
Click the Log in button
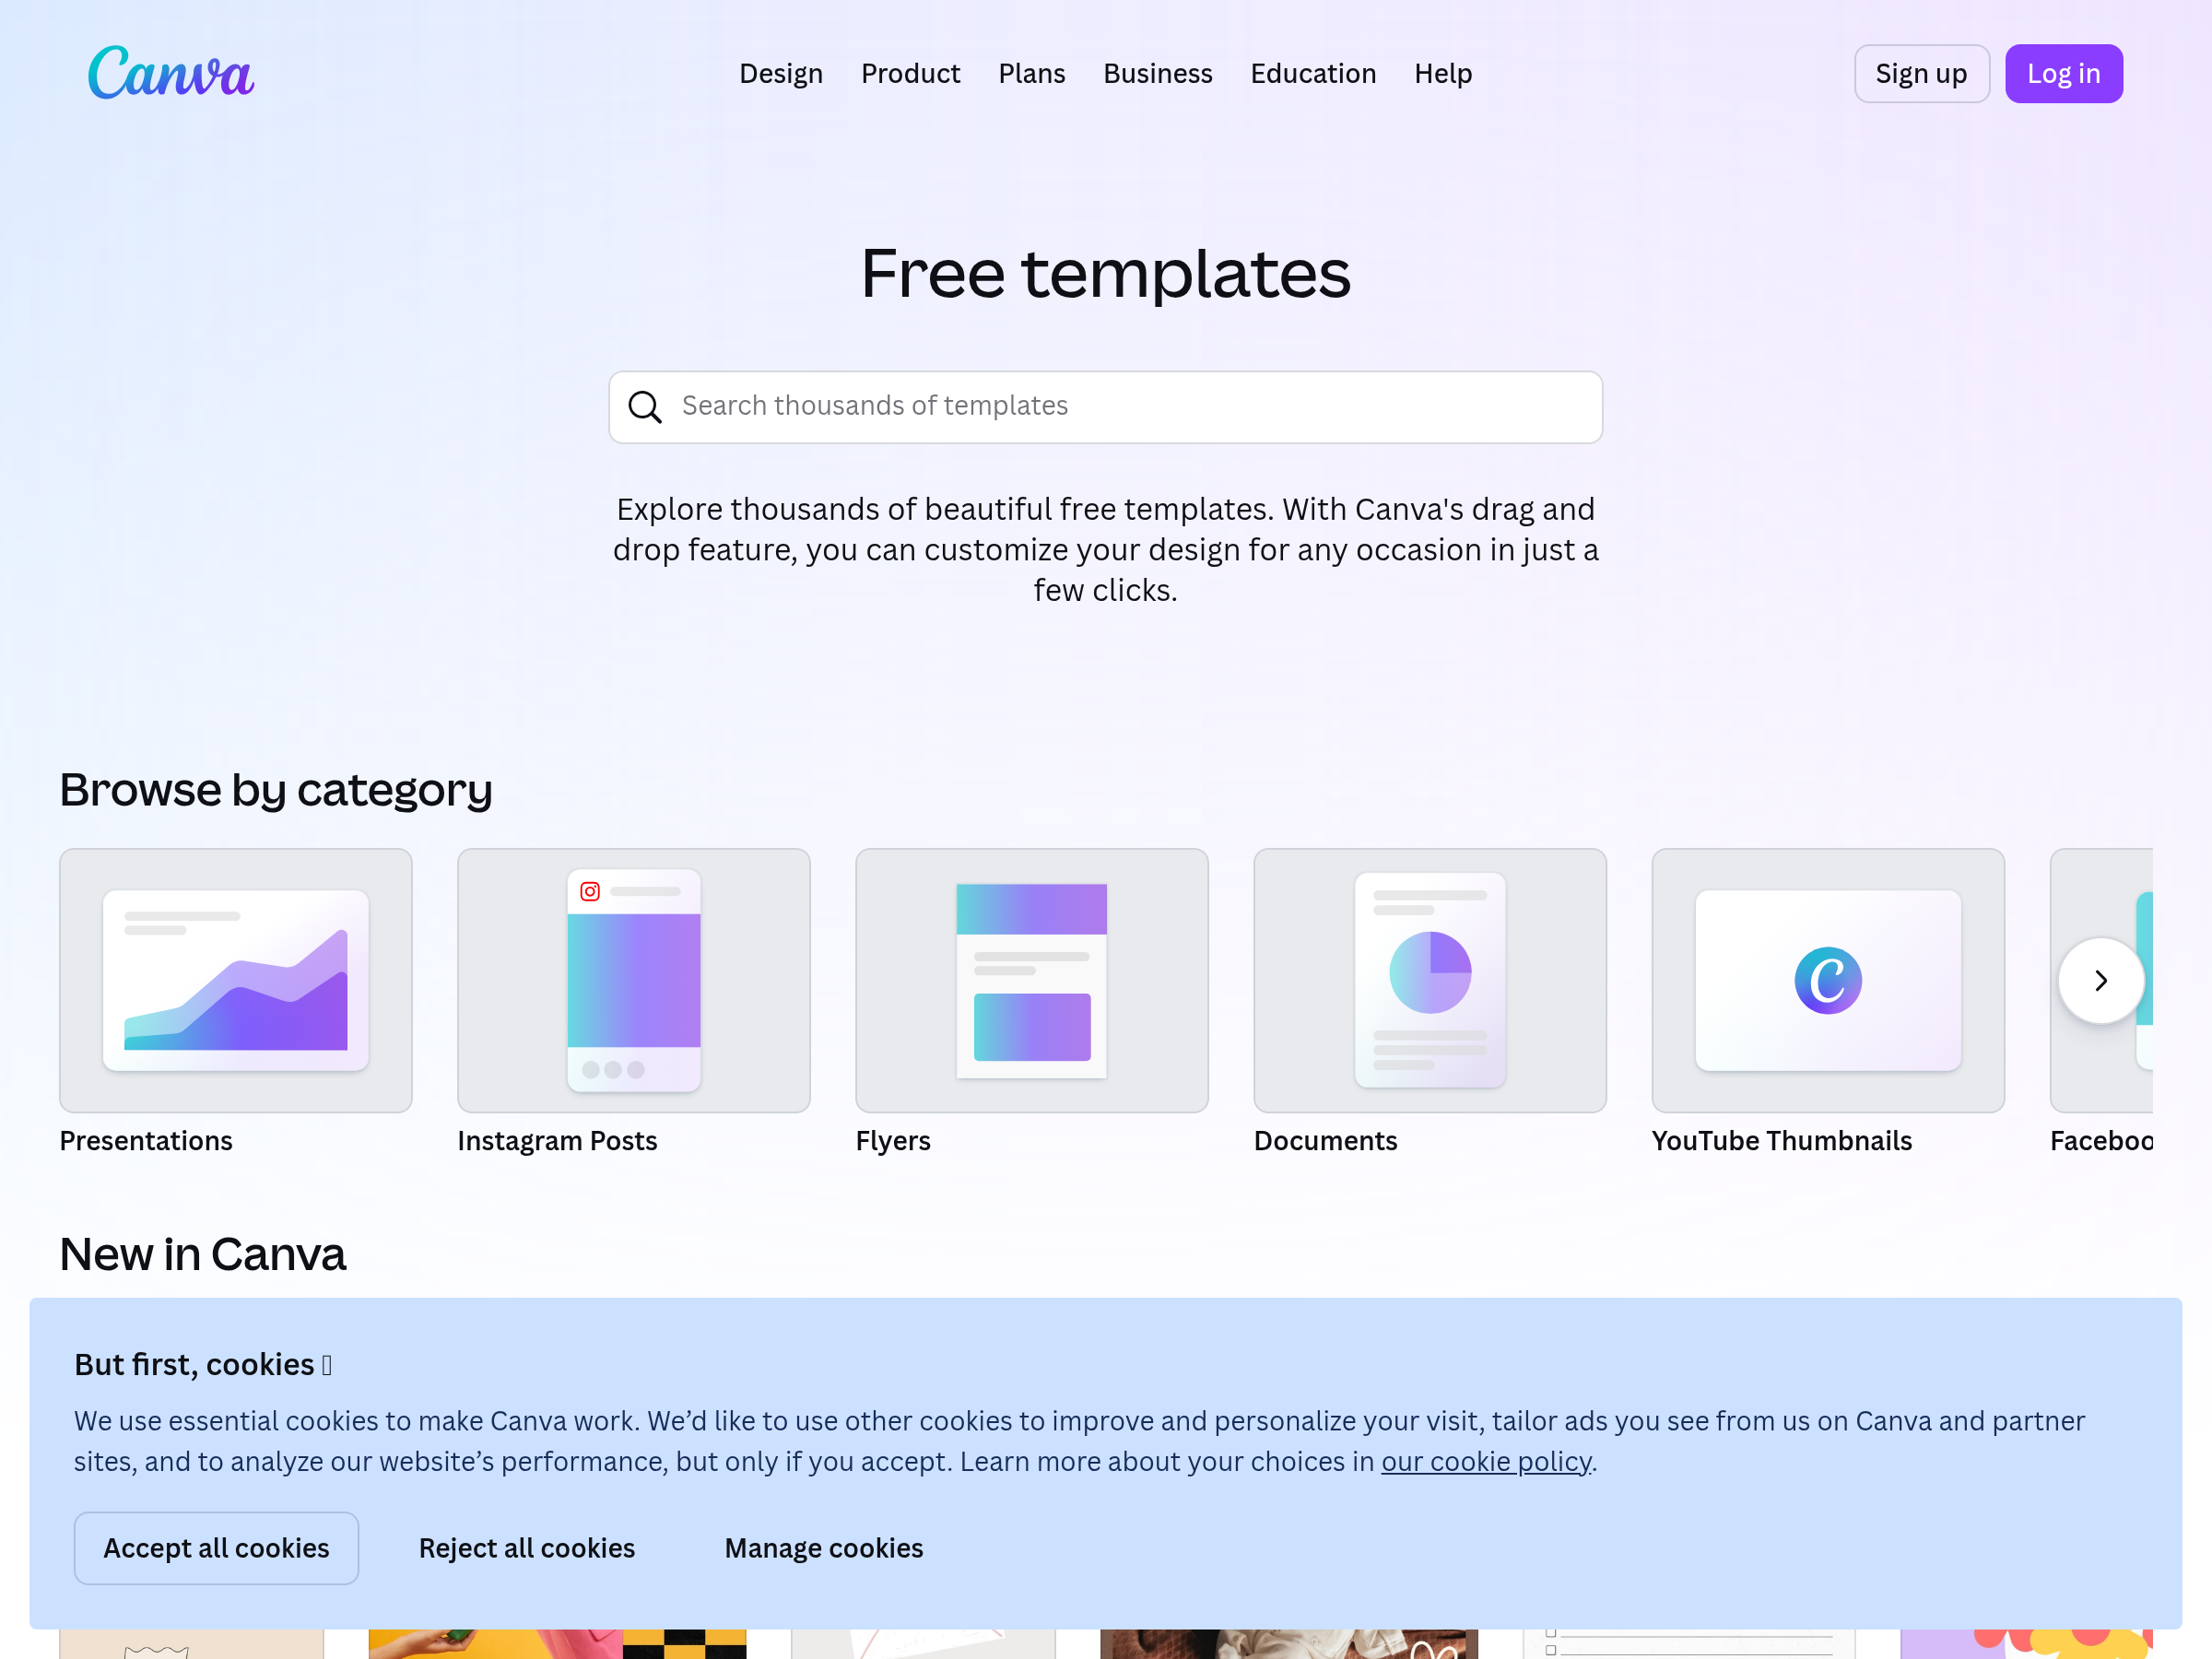coord(2063,73)
